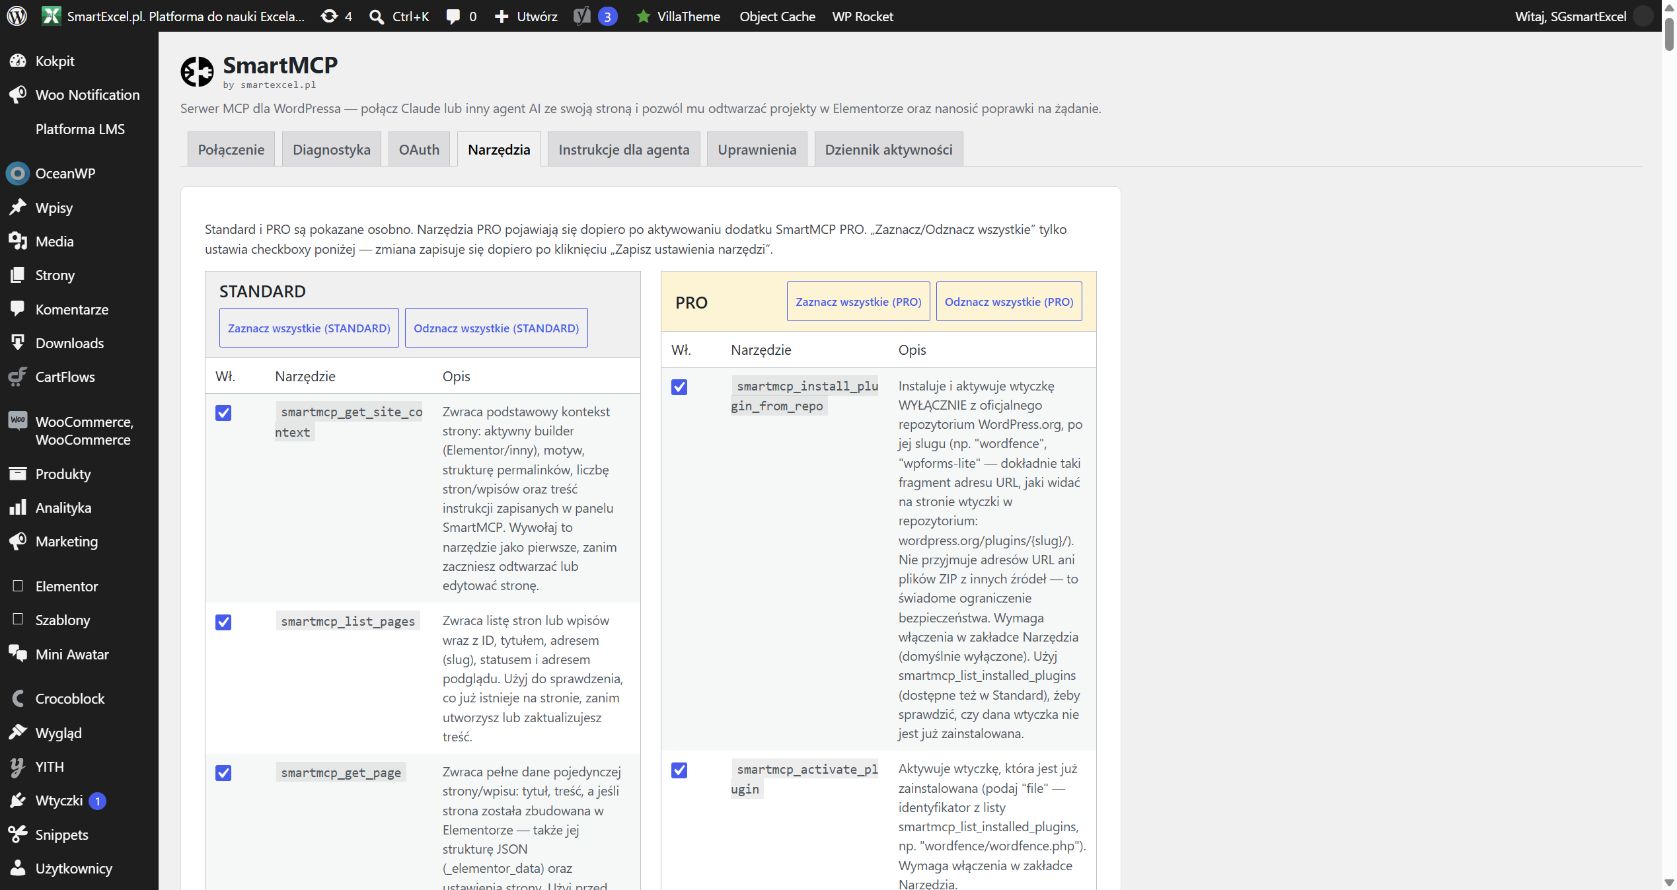This screenshot has height=890, width=1677.
Task: Open Analityka chart icon in sidebar
Action: point(17,508)
